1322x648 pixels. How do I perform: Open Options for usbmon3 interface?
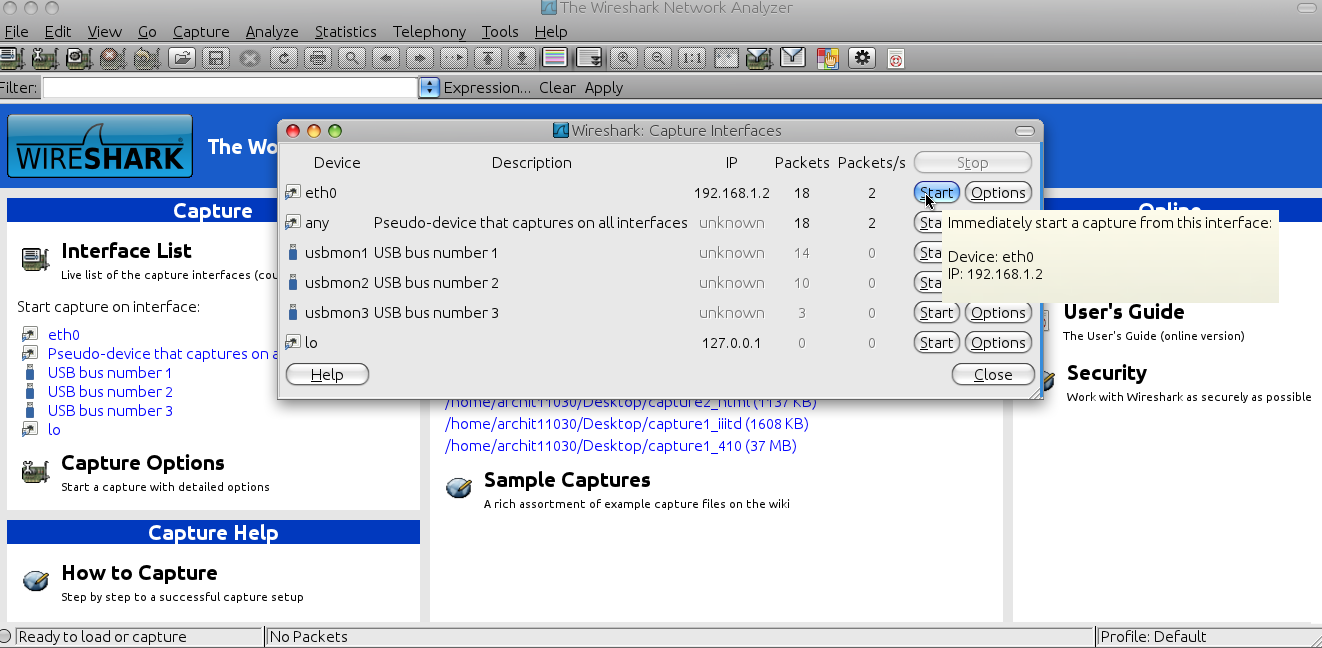click(998, 313)
